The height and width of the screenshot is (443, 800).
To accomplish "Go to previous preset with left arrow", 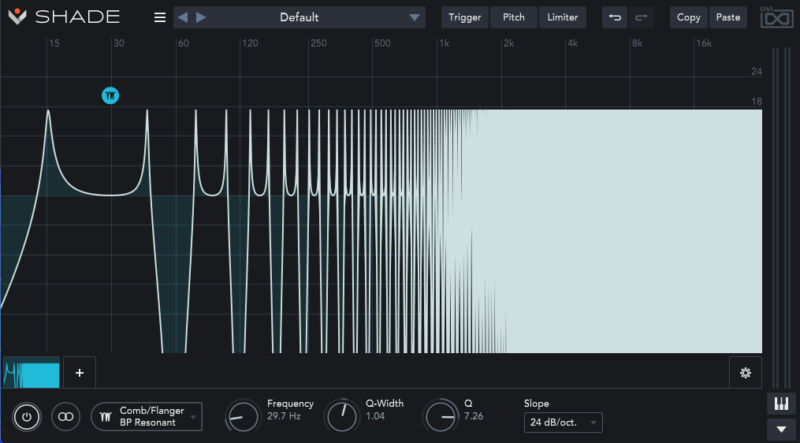I will tap(183, 17).
